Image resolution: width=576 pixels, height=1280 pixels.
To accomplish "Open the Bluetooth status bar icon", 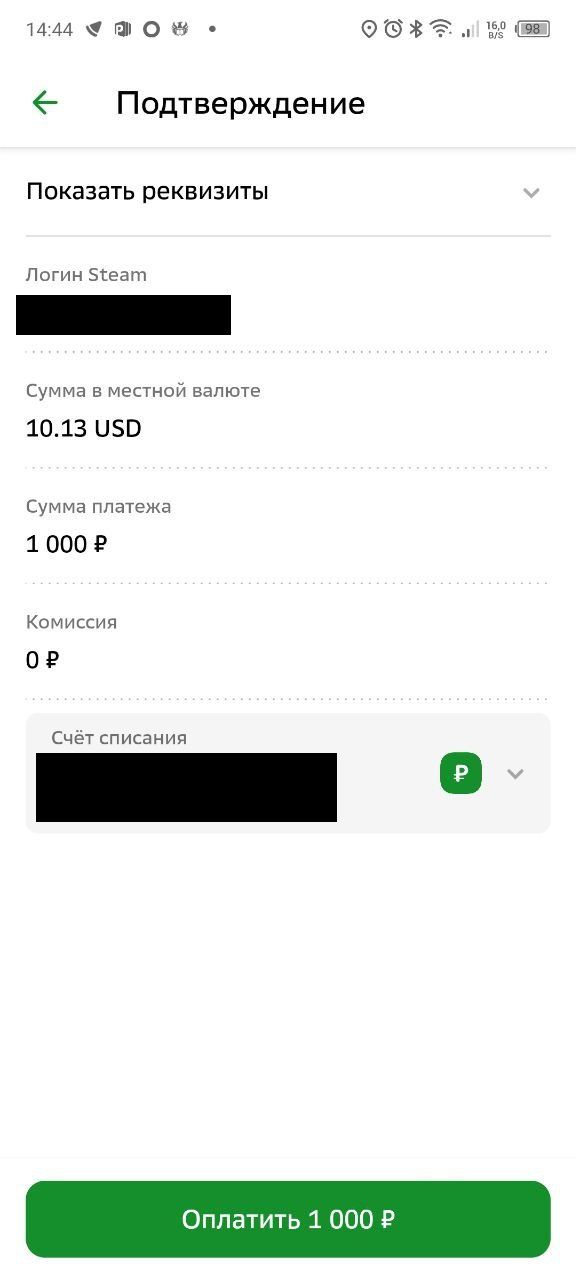I will [x=415, y=28].
